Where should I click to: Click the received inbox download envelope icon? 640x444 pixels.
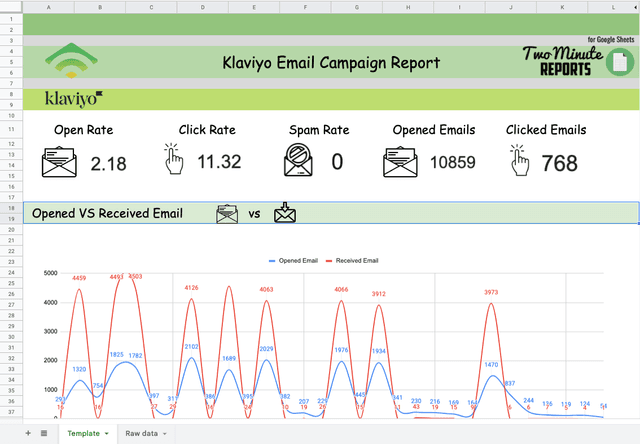click(285, 213)
